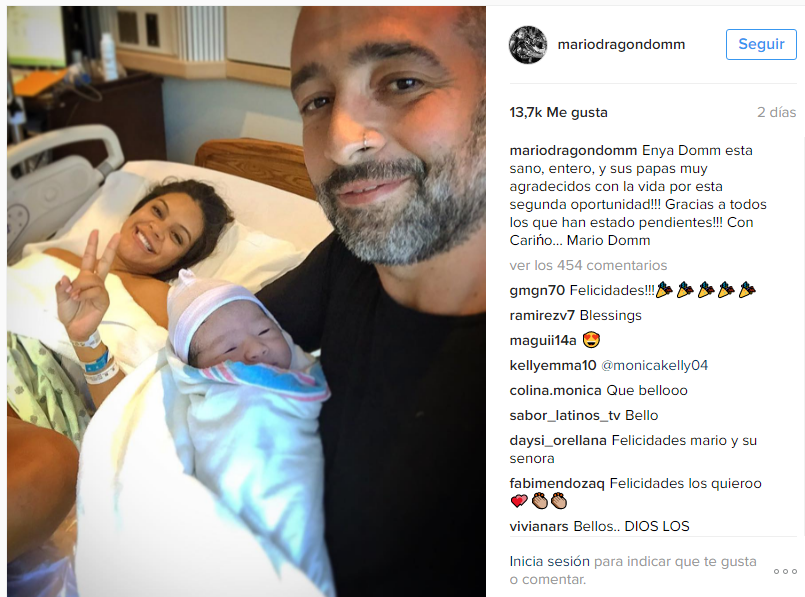Visit kellyemma10 profile

552,365
